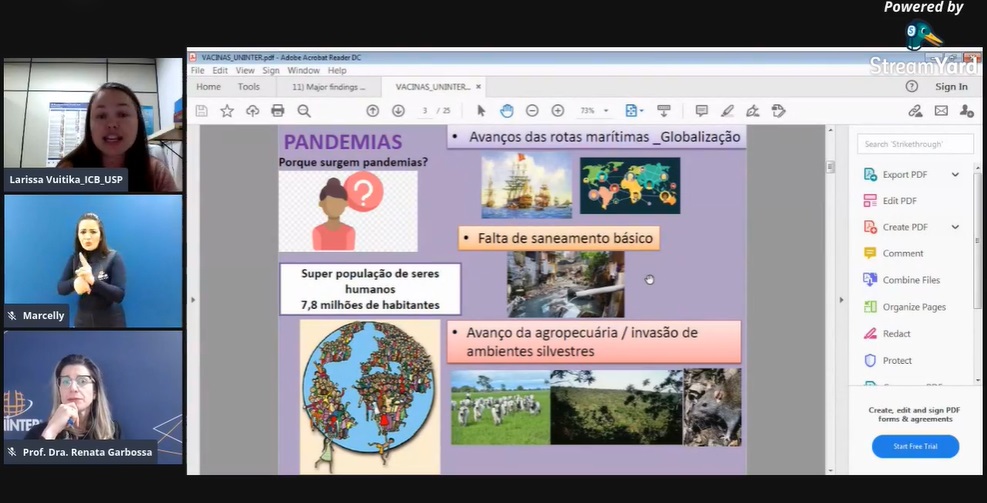
Task: Select the Hand pan tool
Action: tap(507, 111)
